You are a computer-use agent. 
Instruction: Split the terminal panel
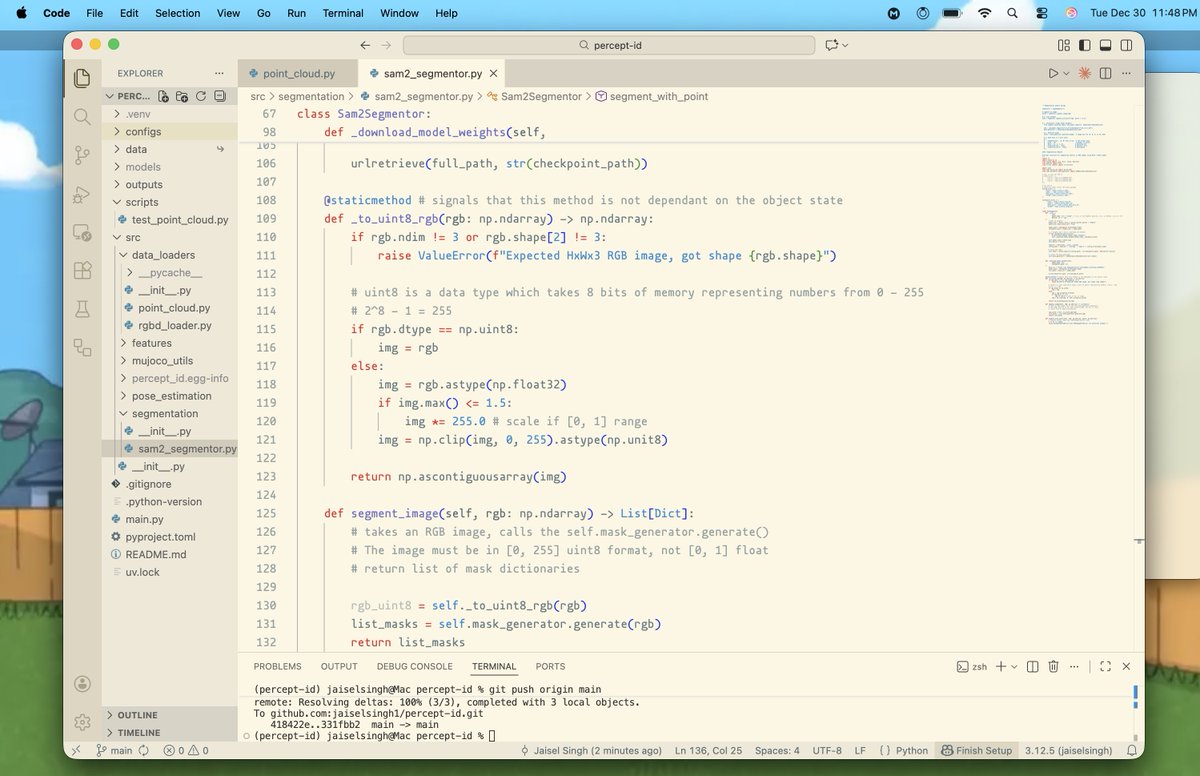coord(1034,666)
